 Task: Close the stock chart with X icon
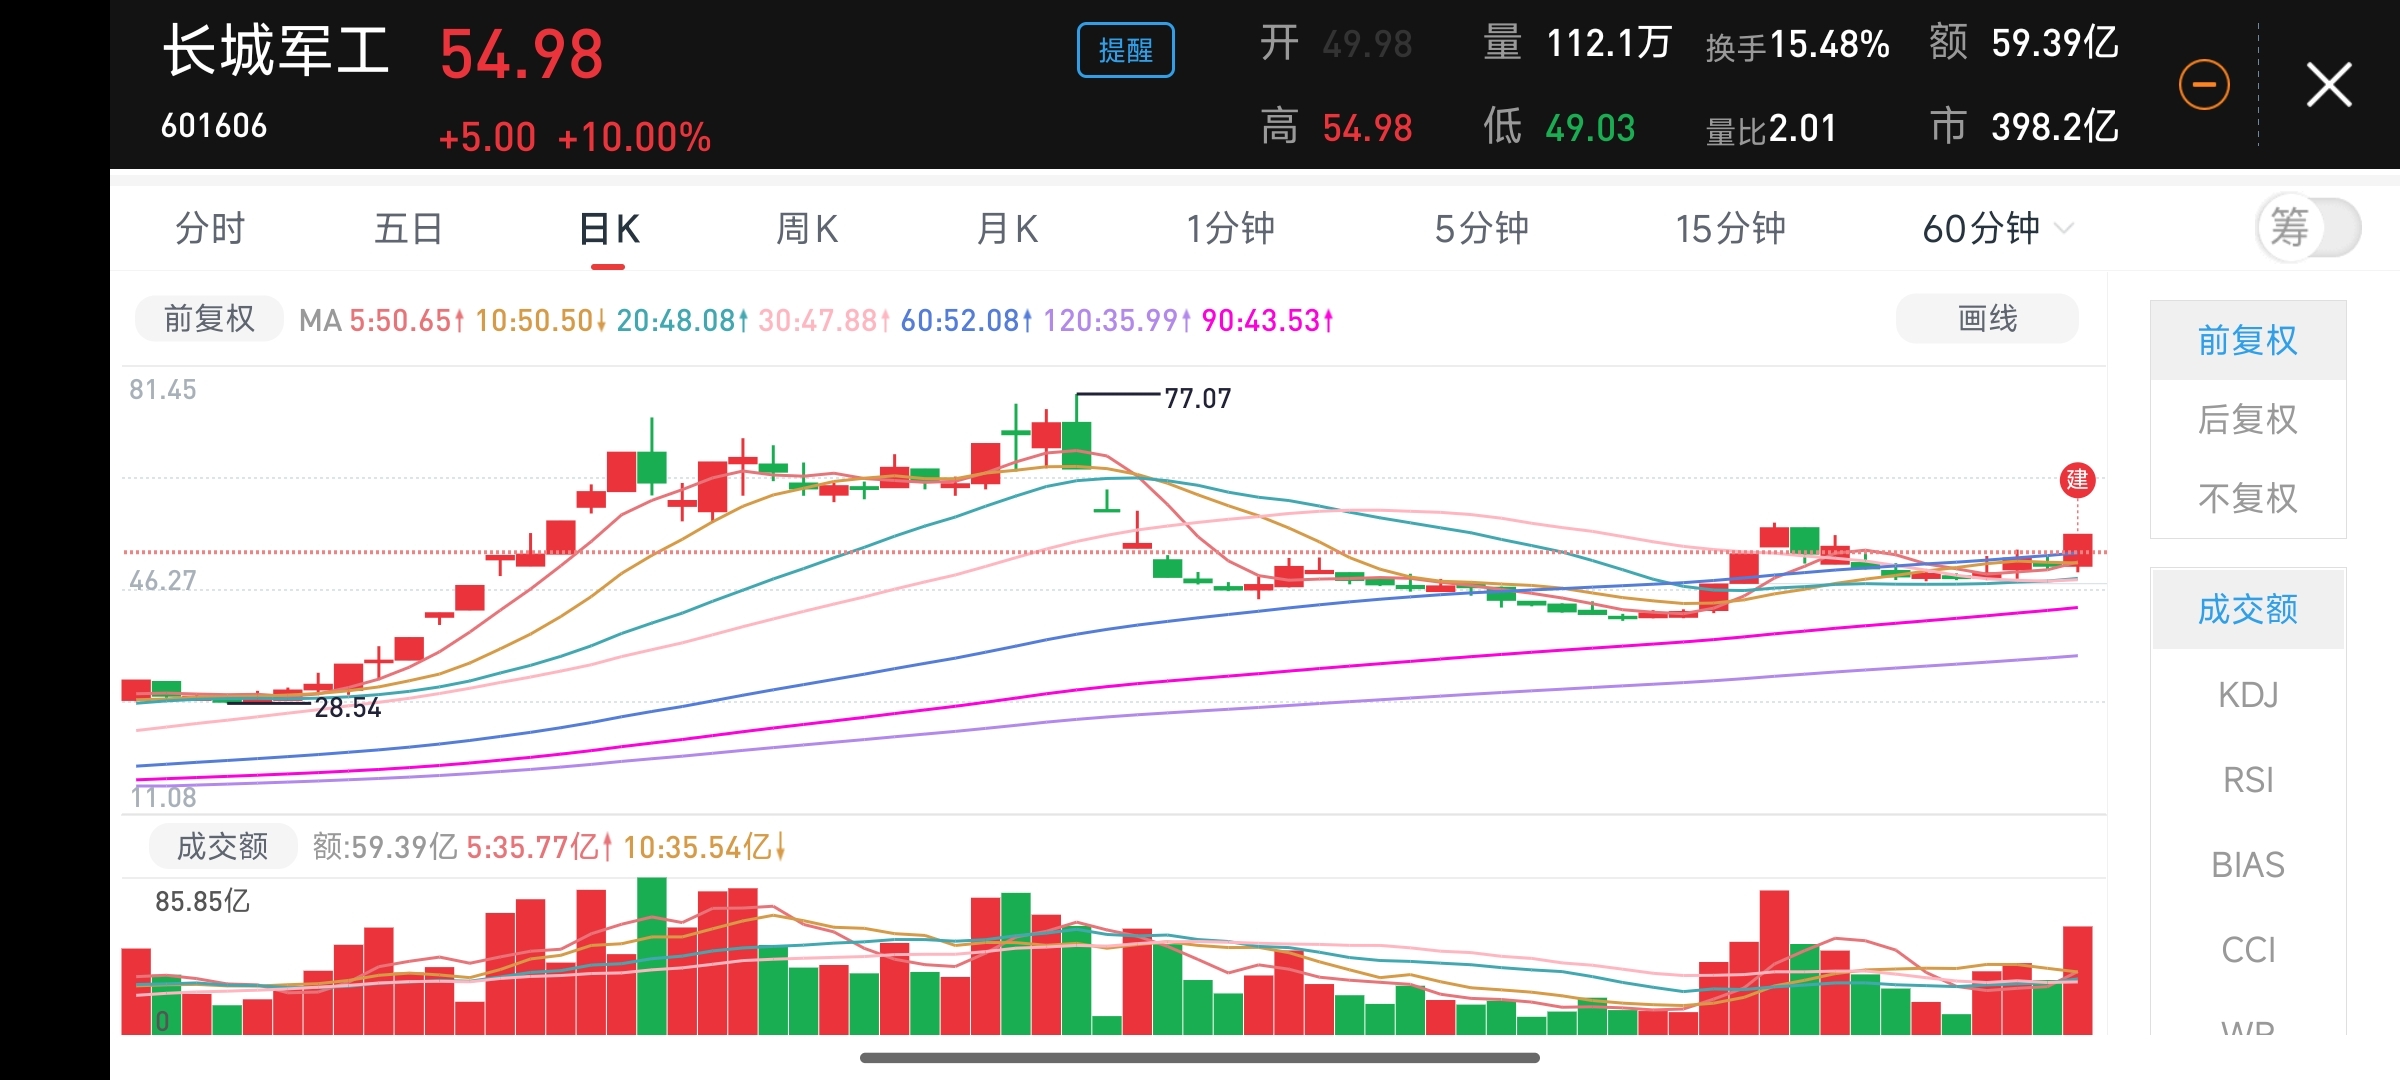point(2329,85)
